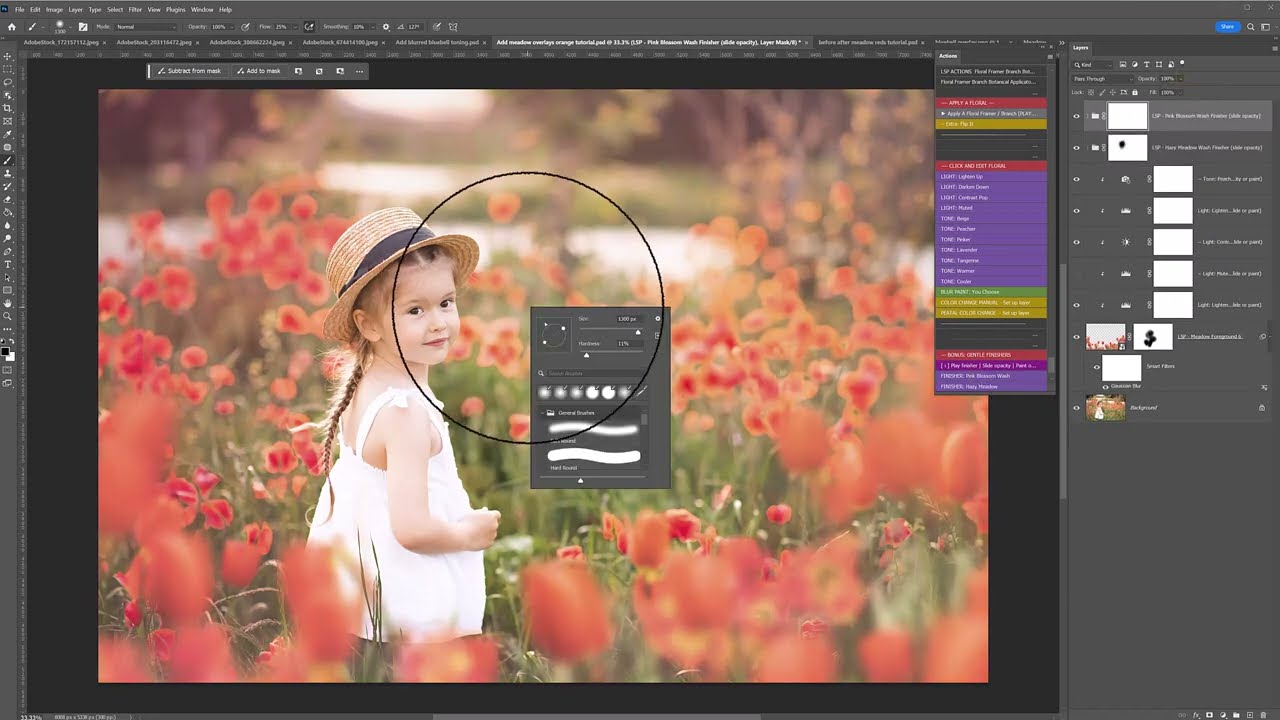Open the brush preset picker dropdown
The image size is (1280, 720).
[68, 26]
